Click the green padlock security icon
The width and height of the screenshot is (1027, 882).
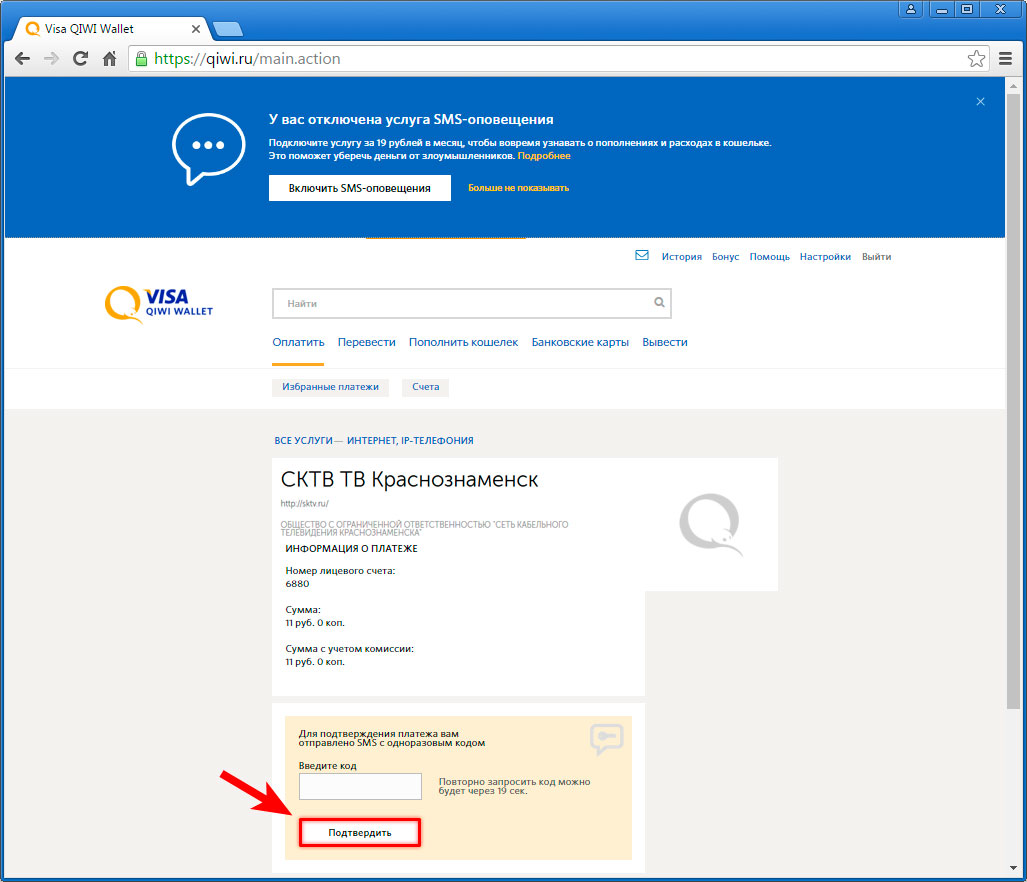point(141,59)
